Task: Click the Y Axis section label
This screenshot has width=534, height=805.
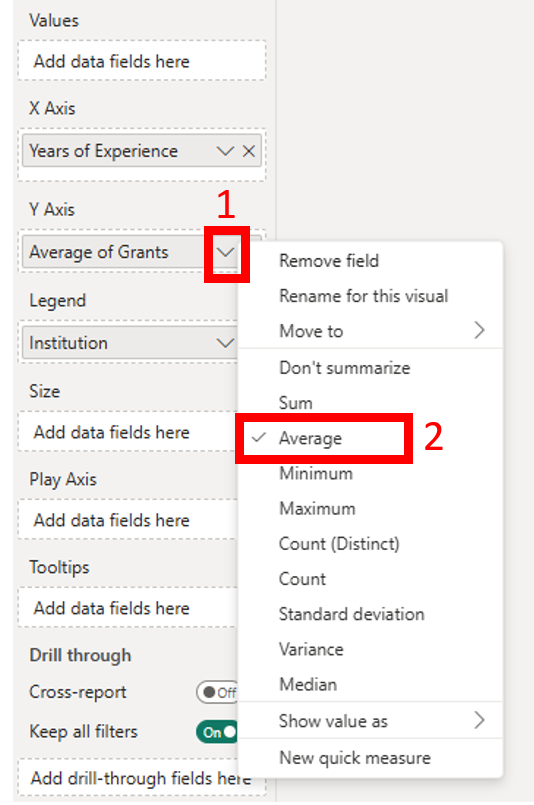Action: (x=52, y=209)
